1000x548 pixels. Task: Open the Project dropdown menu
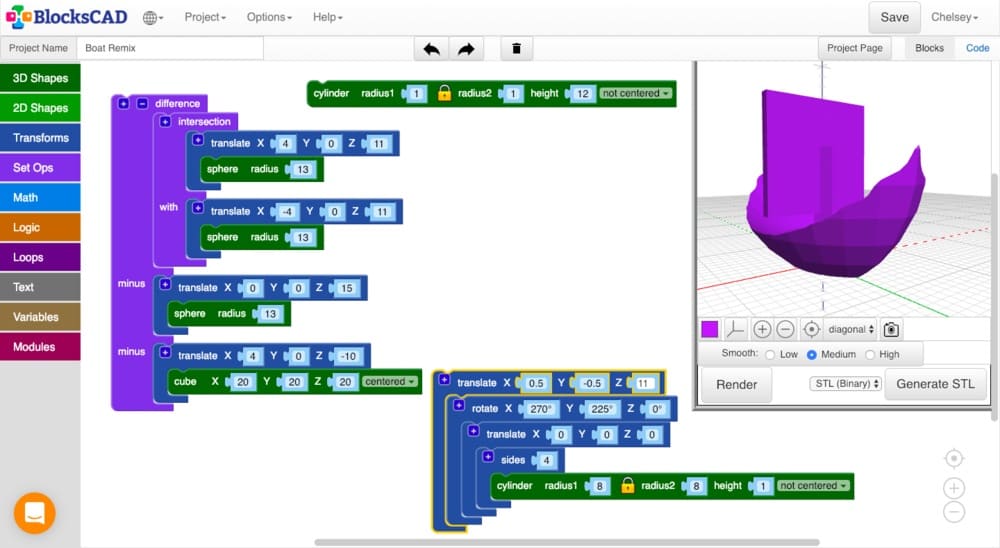[x=205, y=17]
